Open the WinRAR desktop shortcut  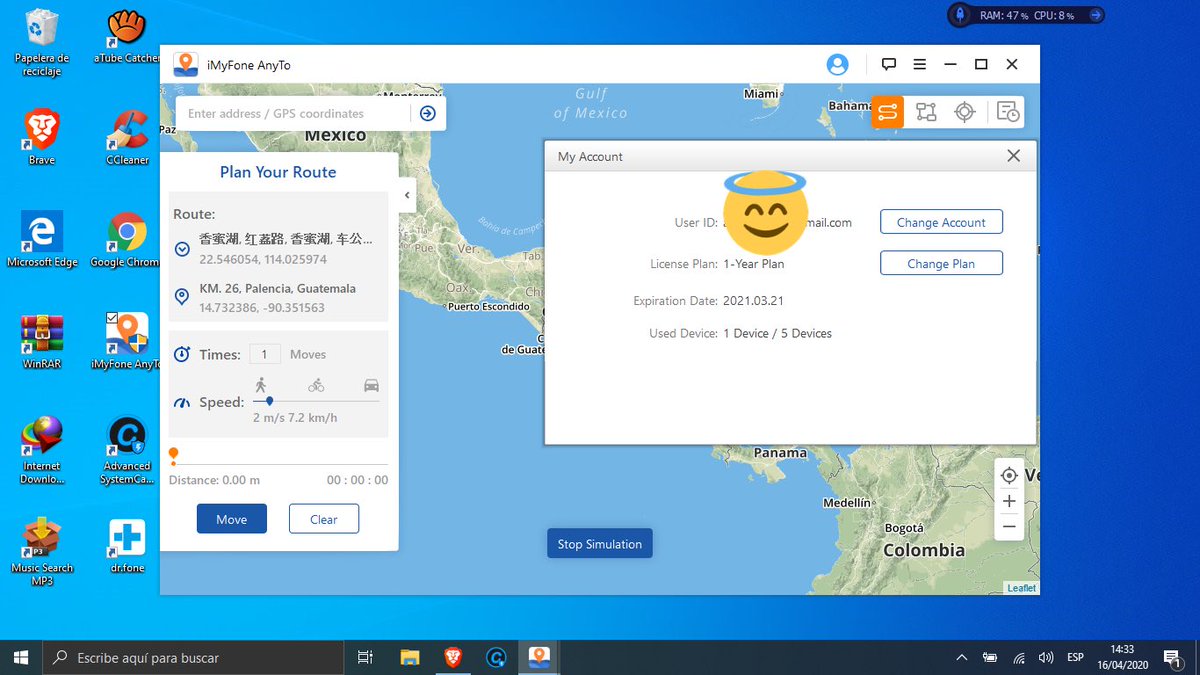41,340
